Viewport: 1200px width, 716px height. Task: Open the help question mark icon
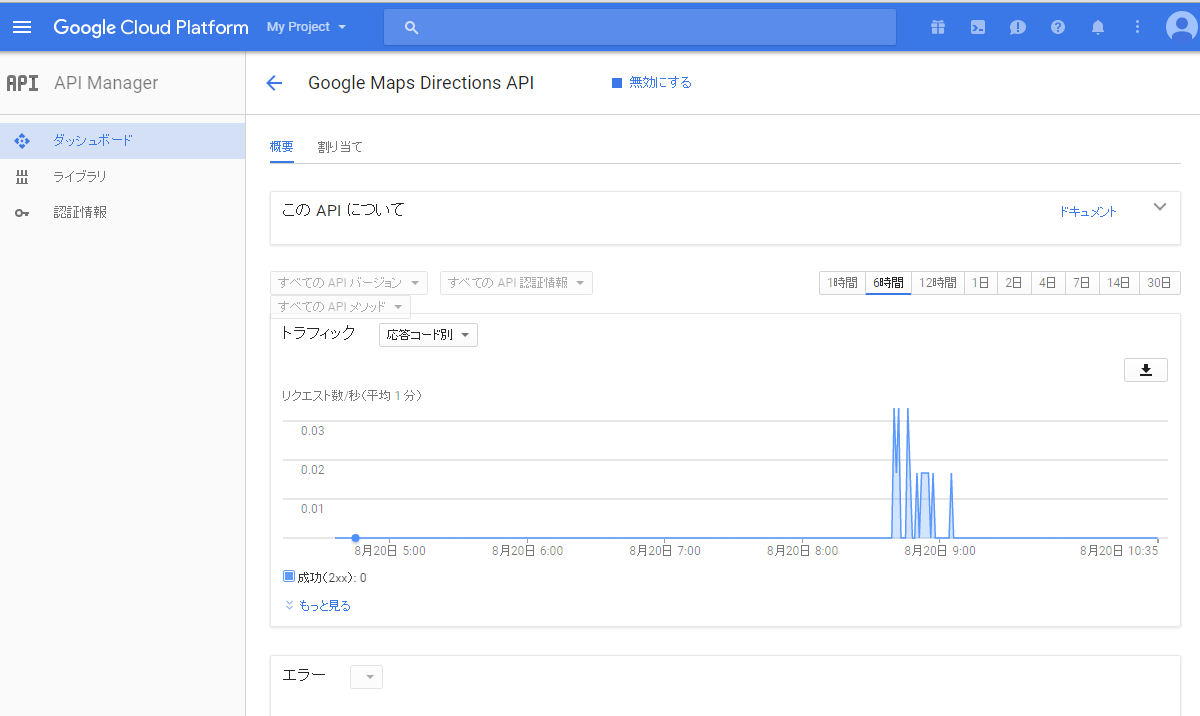1058,27
